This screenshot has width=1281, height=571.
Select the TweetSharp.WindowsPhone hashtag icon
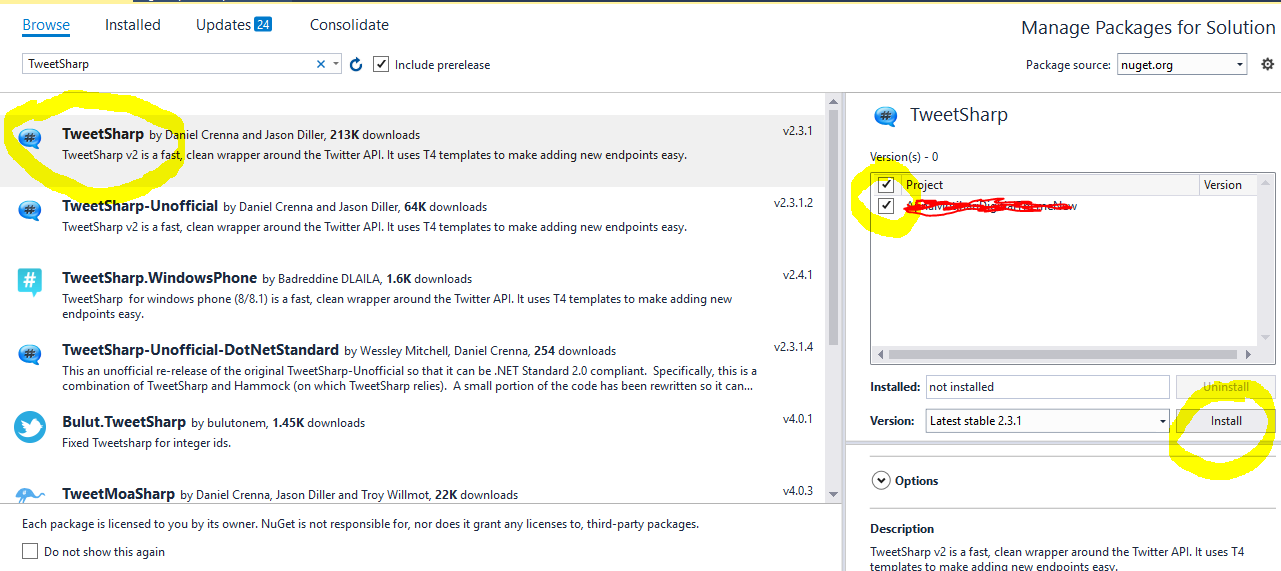coord(30,282)
